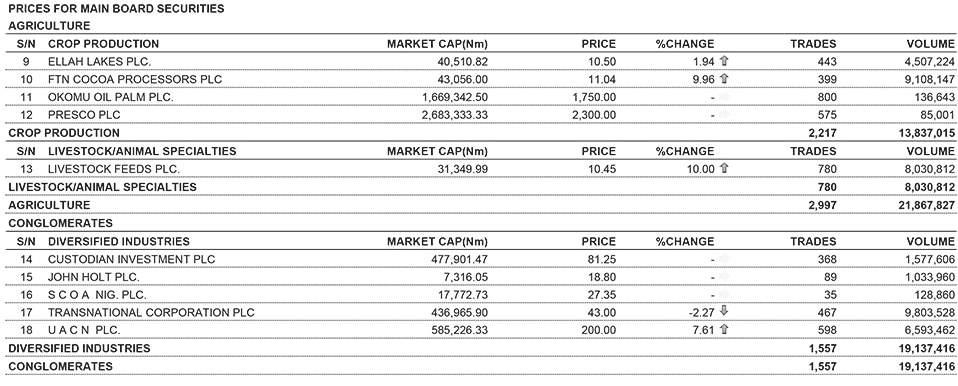Select the AGRICULTURE section heading
Image resolution: width=958 pixels, height=386 pixels.
point(49,26)
